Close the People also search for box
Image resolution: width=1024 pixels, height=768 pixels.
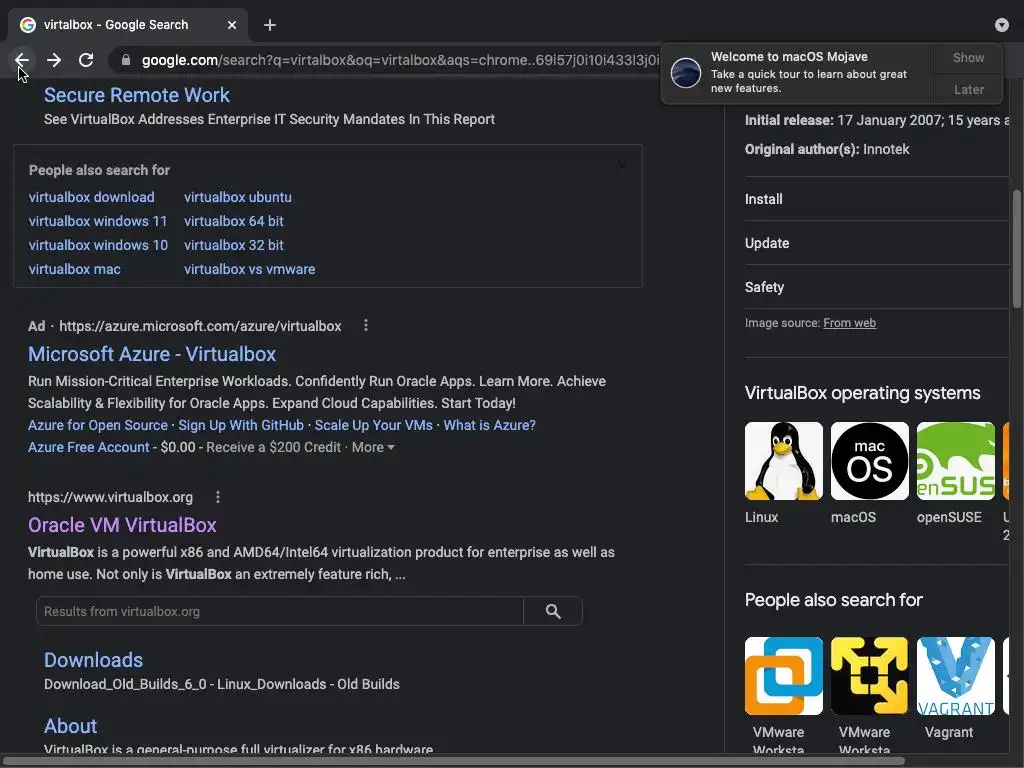[x=622, y=165]
